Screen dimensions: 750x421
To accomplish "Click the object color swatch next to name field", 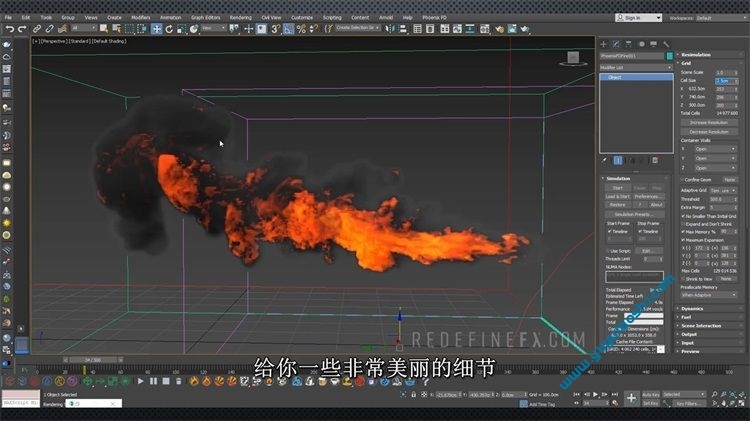I will (x=670, y=56).
